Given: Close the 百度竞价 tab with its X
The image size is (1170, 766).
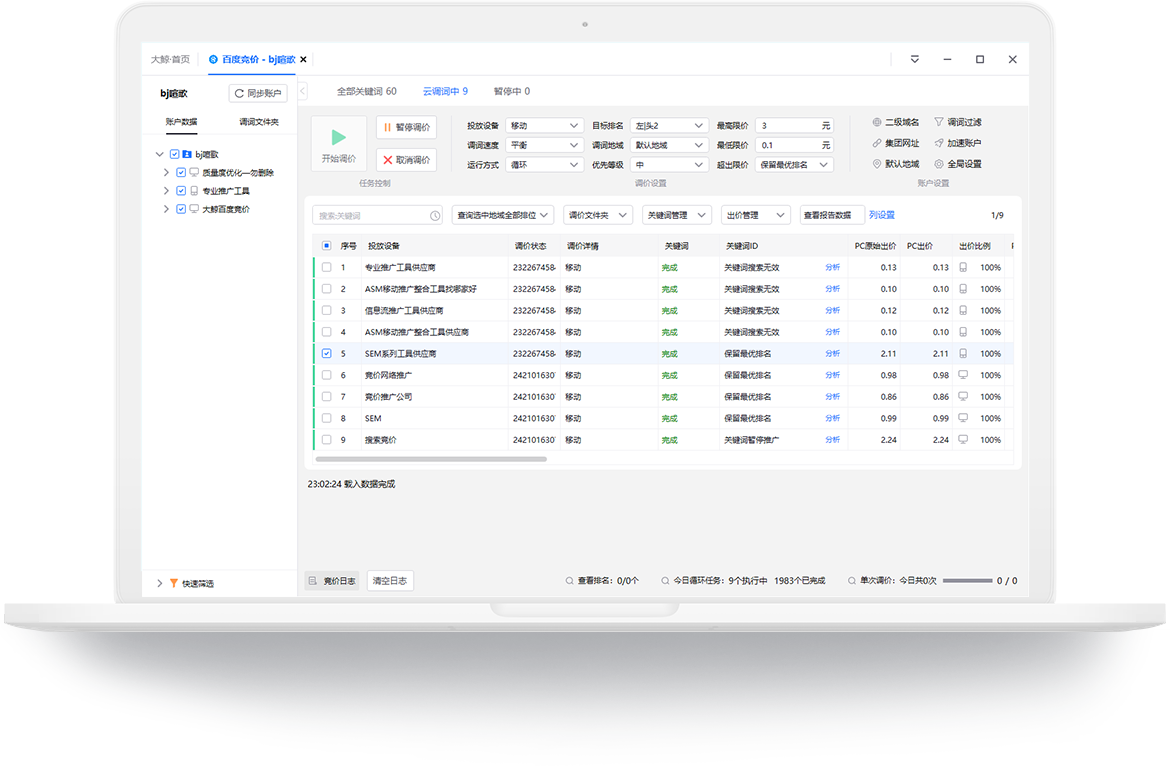Looking at the screenshot, I should point(304,60).
